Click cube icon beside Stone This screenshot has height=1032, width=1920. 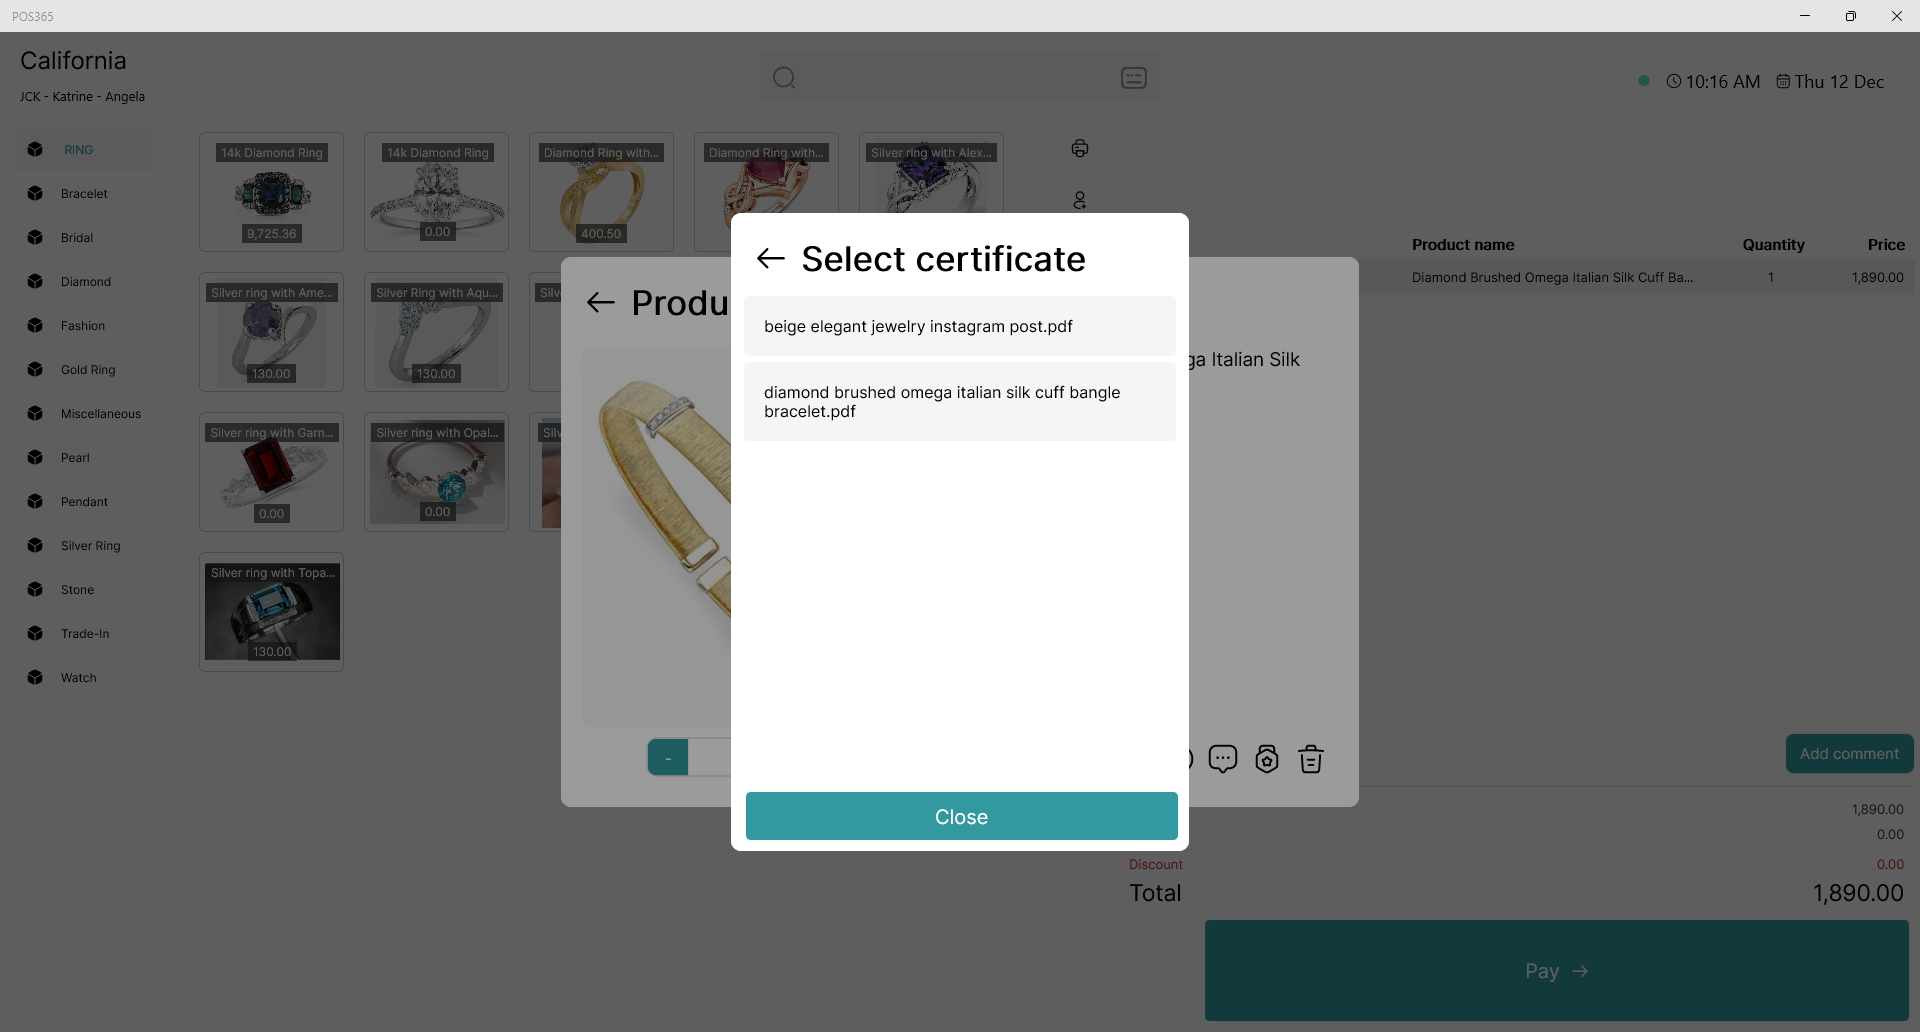(35, 590)
